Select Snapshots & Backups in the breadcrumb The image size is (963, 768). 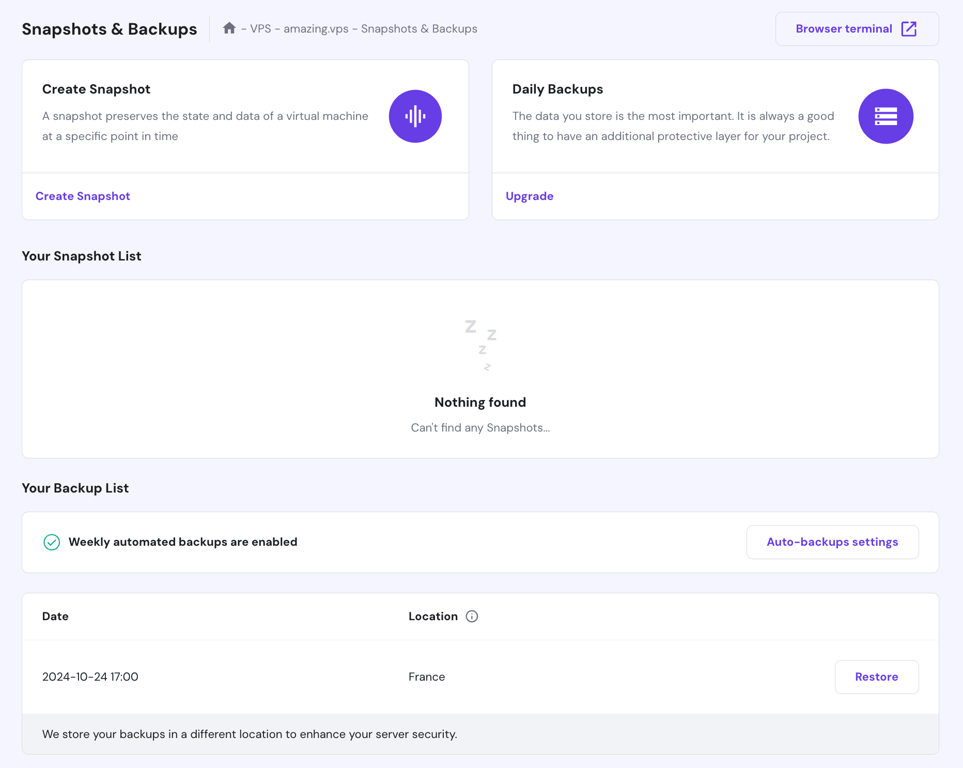[x=419, y=29]
